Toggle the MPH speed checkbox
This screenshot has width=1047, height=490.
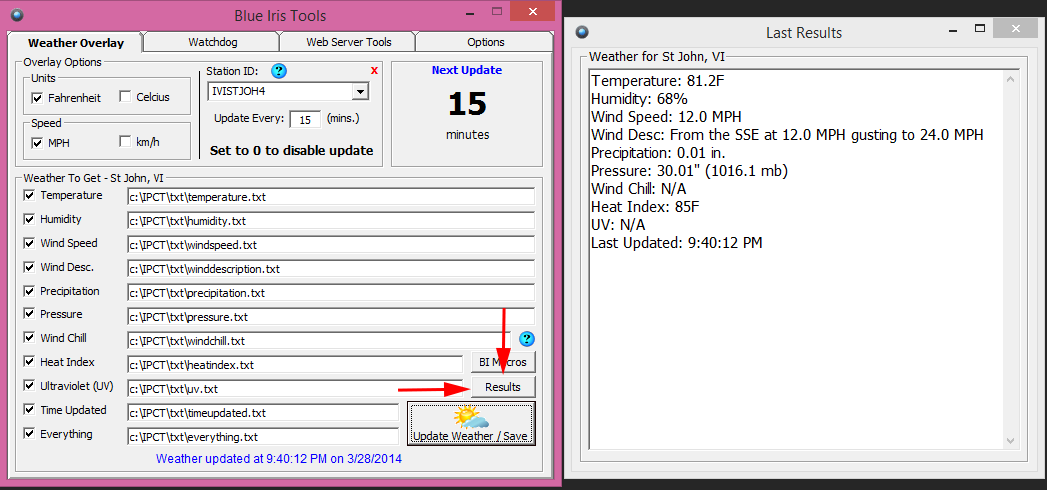coord(37,143)
